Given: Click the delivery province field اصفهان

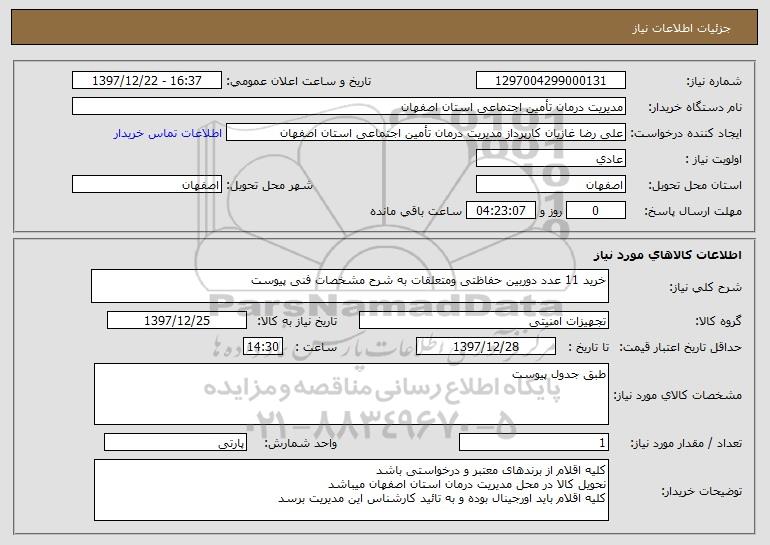Looking at the screenshot, I should (x=550, y=185).
